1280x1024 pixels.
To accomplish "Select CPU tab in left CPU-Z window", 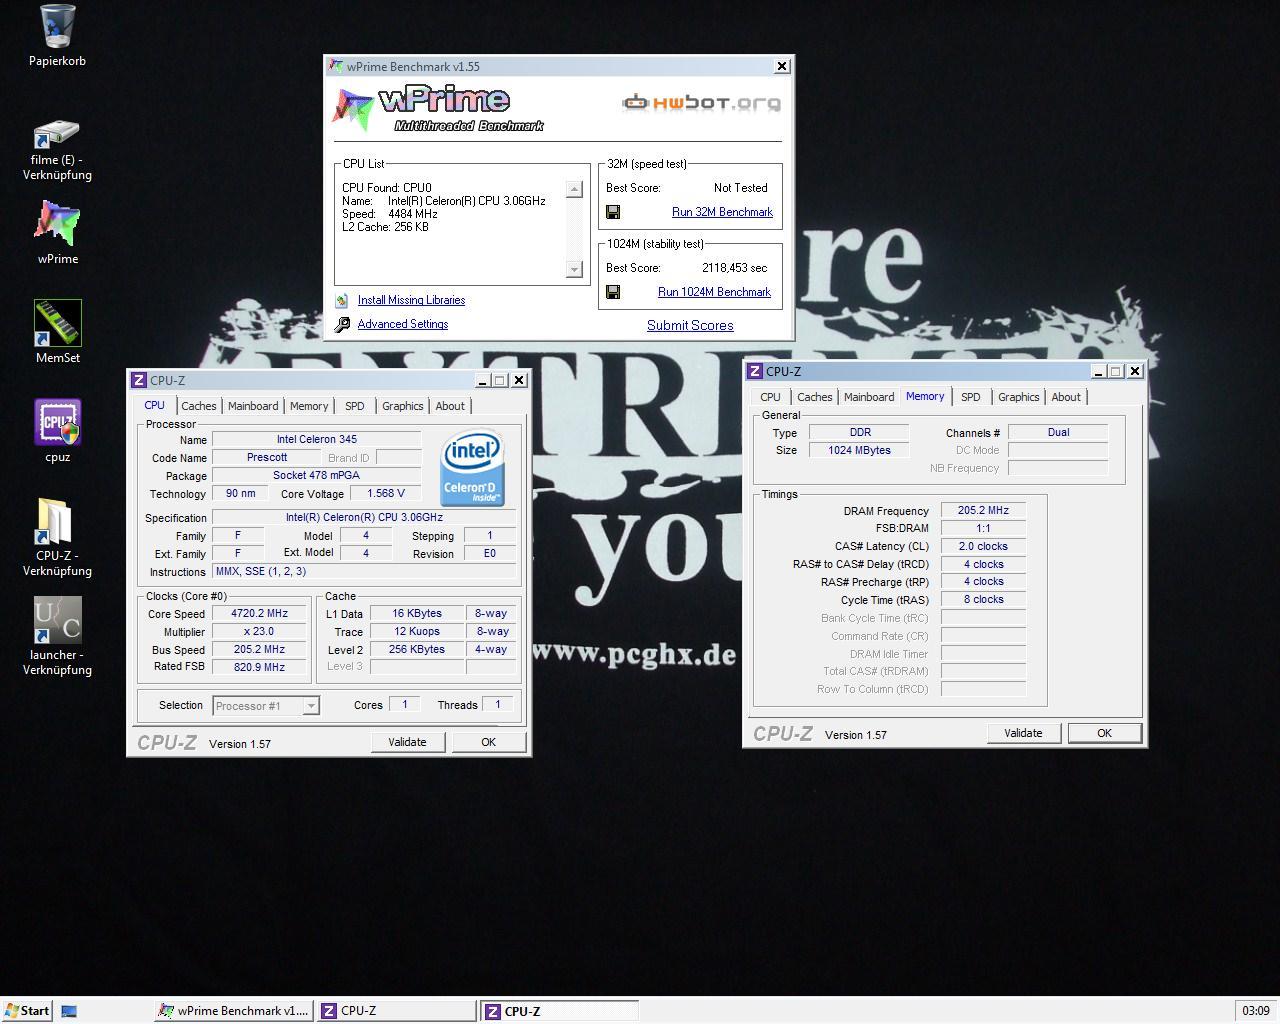I will (154, 405).
